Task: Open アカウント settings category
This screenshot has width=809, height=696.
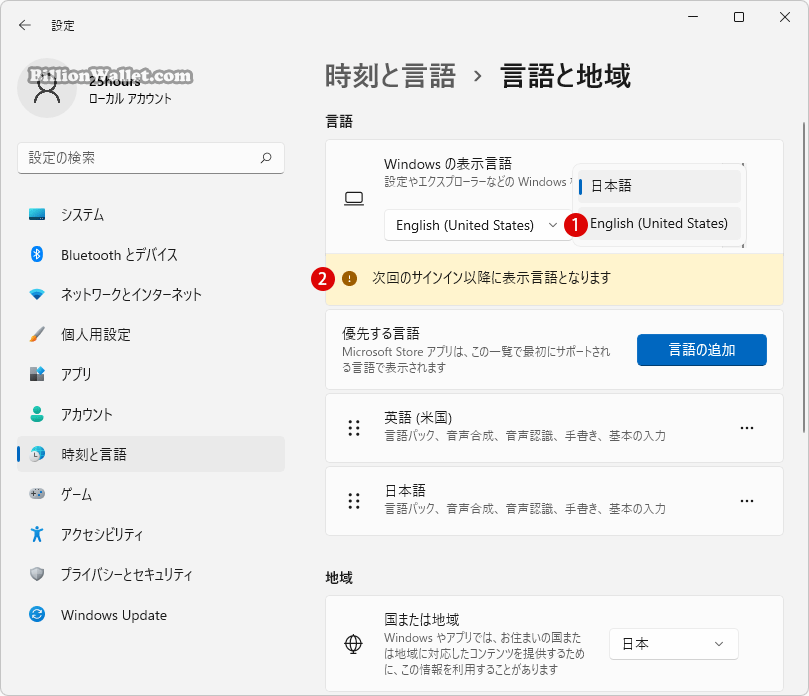Action: pyautogui.click(x=151, y=414)
